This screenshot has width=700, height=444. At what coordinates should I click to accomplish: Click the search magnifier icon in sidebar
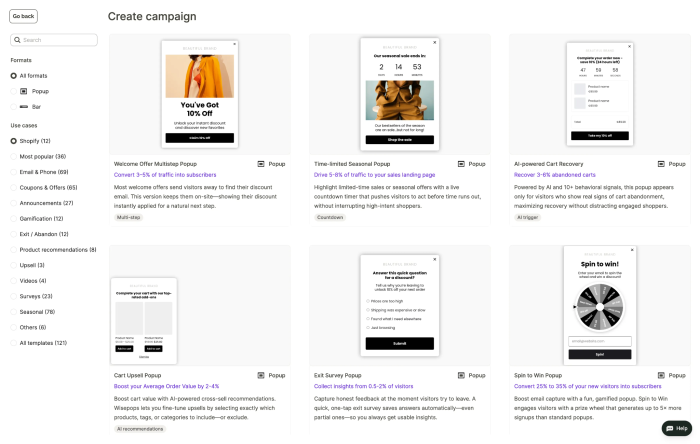coord(17,40)
